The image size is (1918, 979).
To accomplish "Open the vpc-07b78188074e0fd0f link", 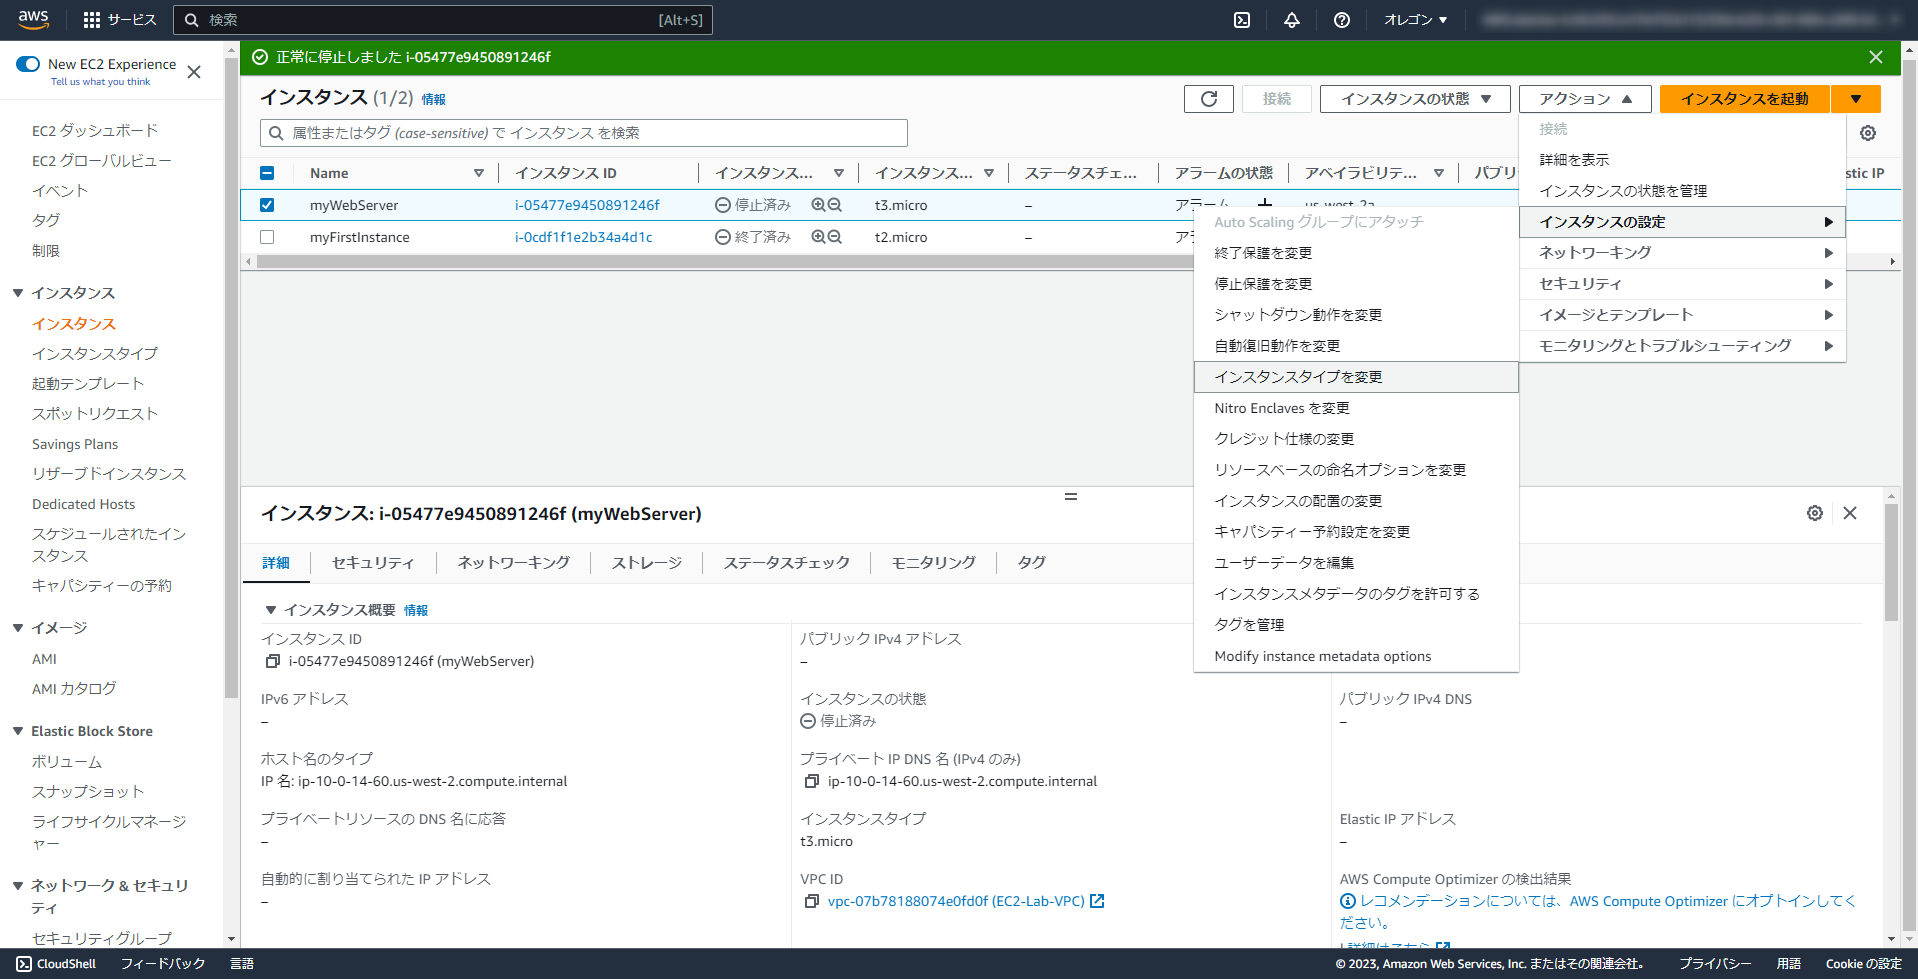I will point(953,900).
